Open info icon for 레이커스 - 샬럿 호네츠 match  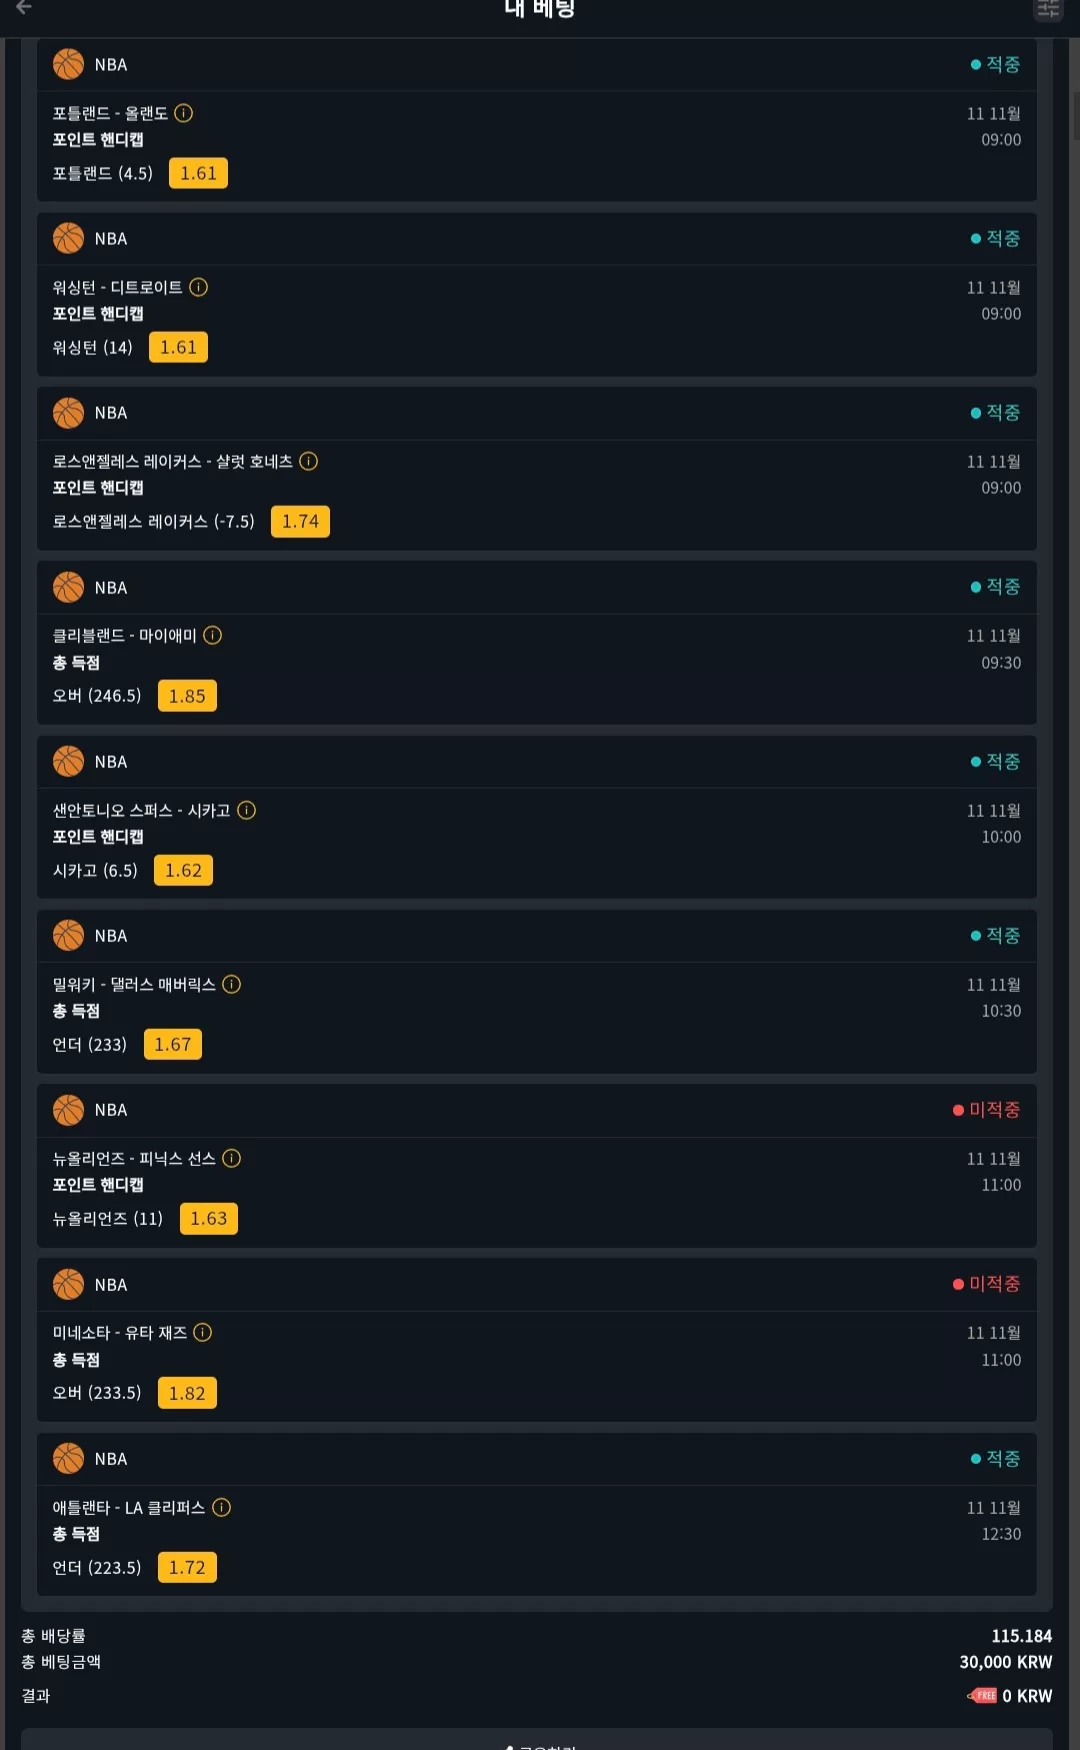click(309, 461)
